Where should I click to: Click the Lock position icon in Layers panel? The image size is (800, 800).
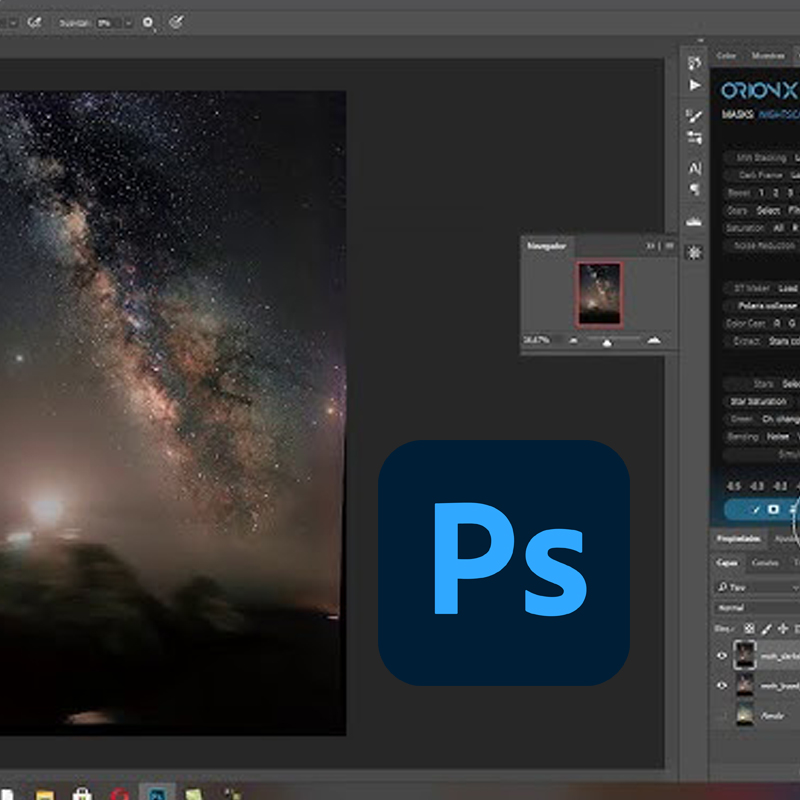pos(782,629)
